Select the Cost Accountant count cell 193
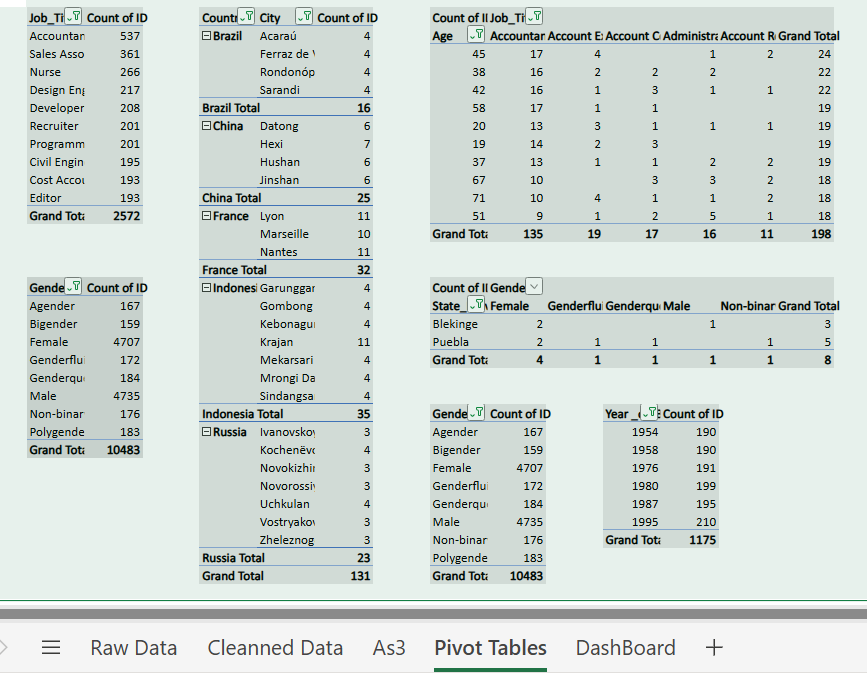 pos(114,180)
